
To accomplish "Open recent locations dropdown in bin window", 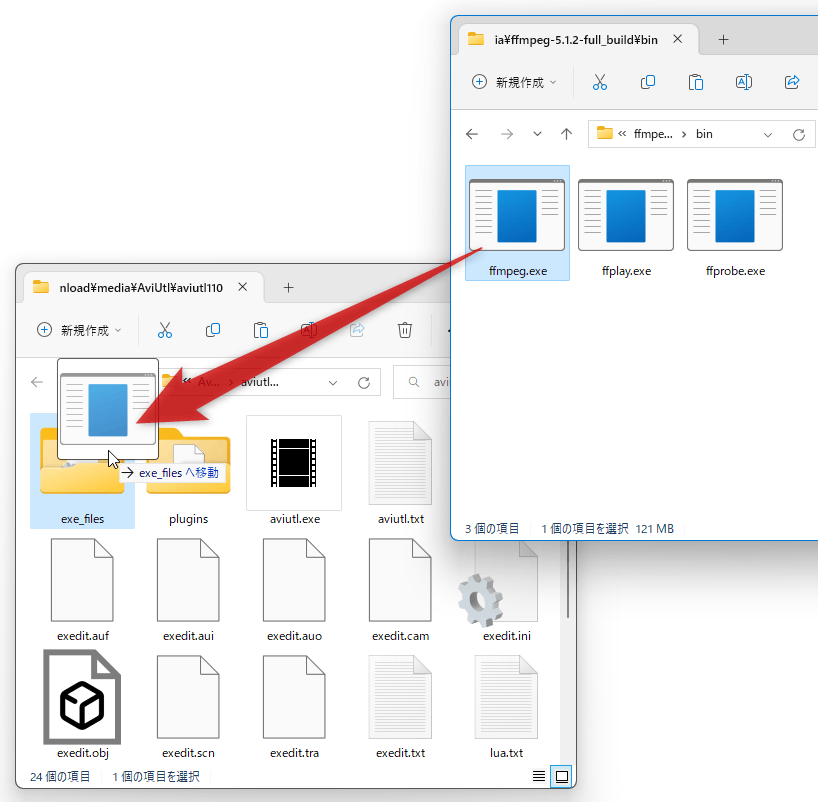I will point(537,134).
